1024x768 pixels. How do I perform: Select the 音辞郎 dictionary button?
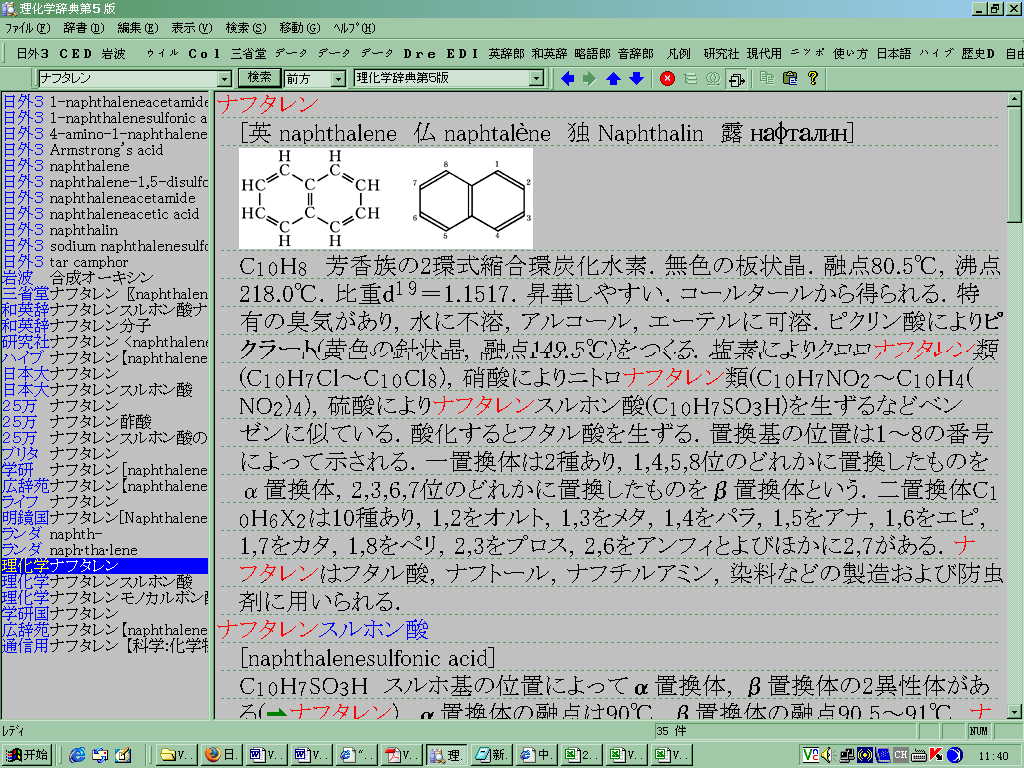[x=635, y=54]
